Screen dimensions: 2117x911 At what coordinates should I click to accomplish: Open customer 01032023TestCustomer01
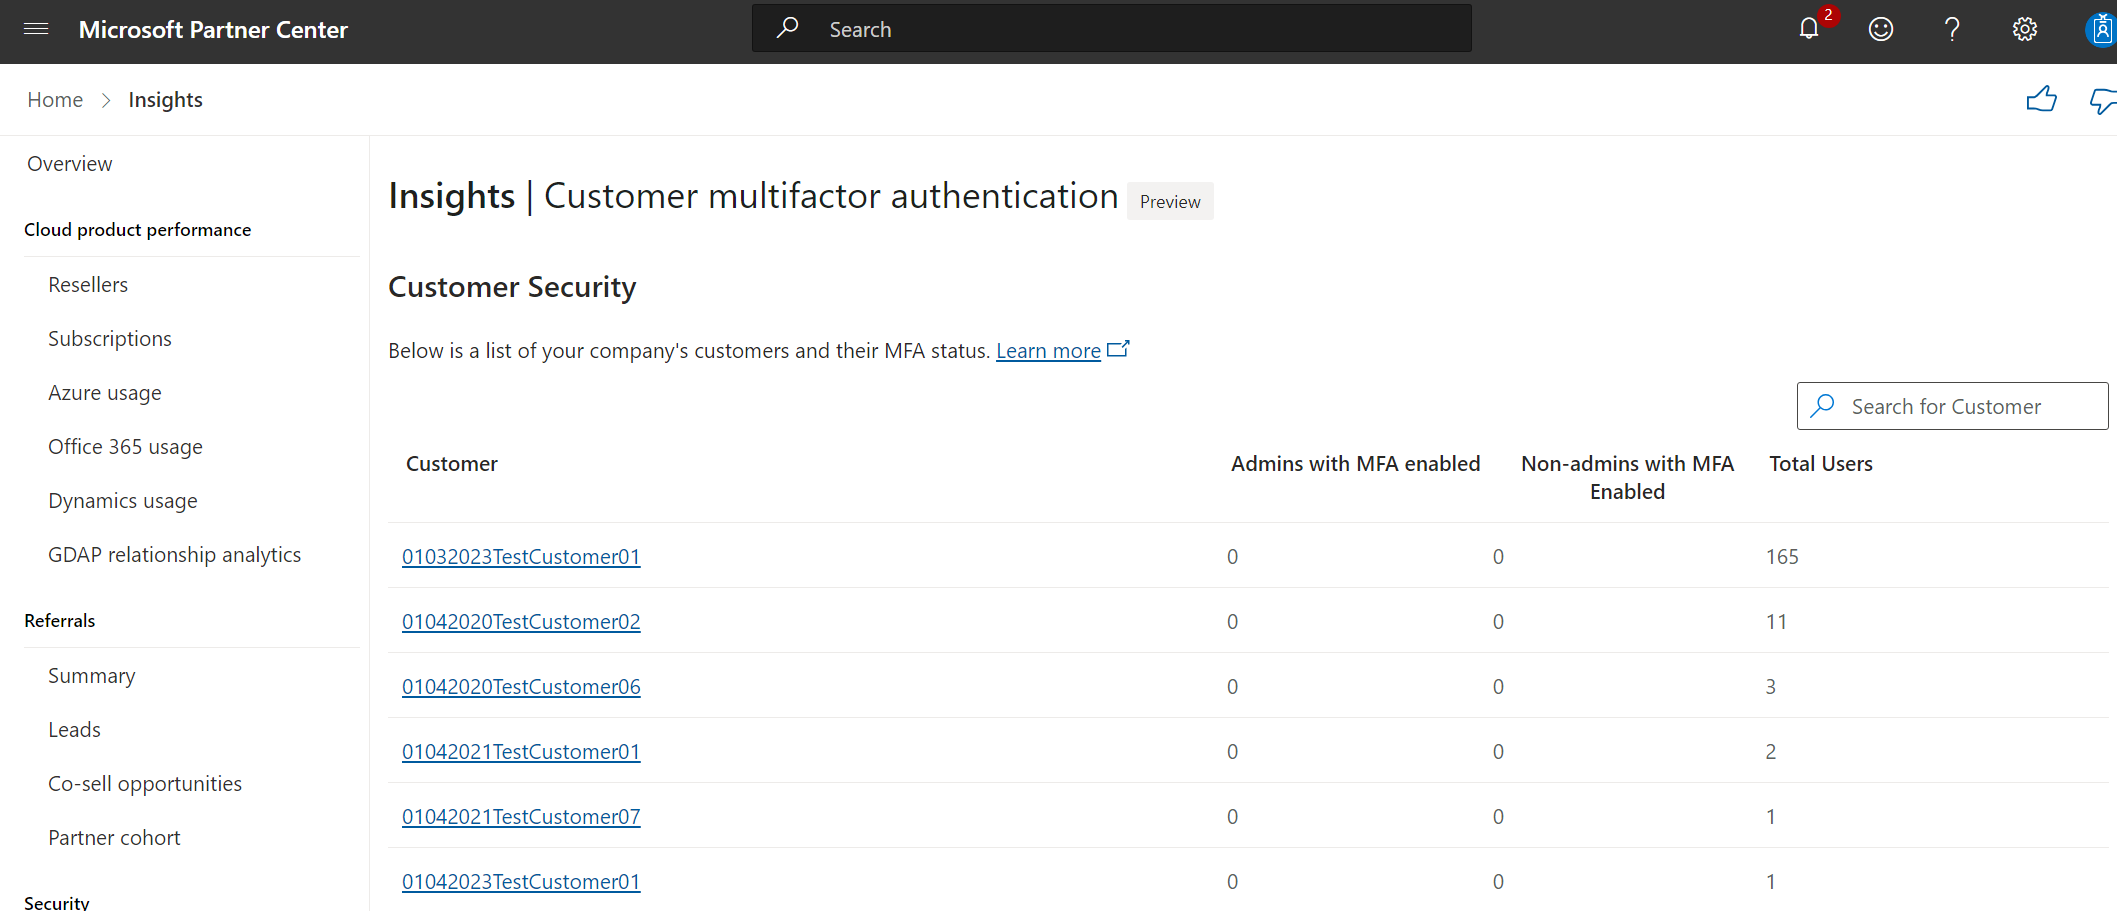[x=521, y=557]
